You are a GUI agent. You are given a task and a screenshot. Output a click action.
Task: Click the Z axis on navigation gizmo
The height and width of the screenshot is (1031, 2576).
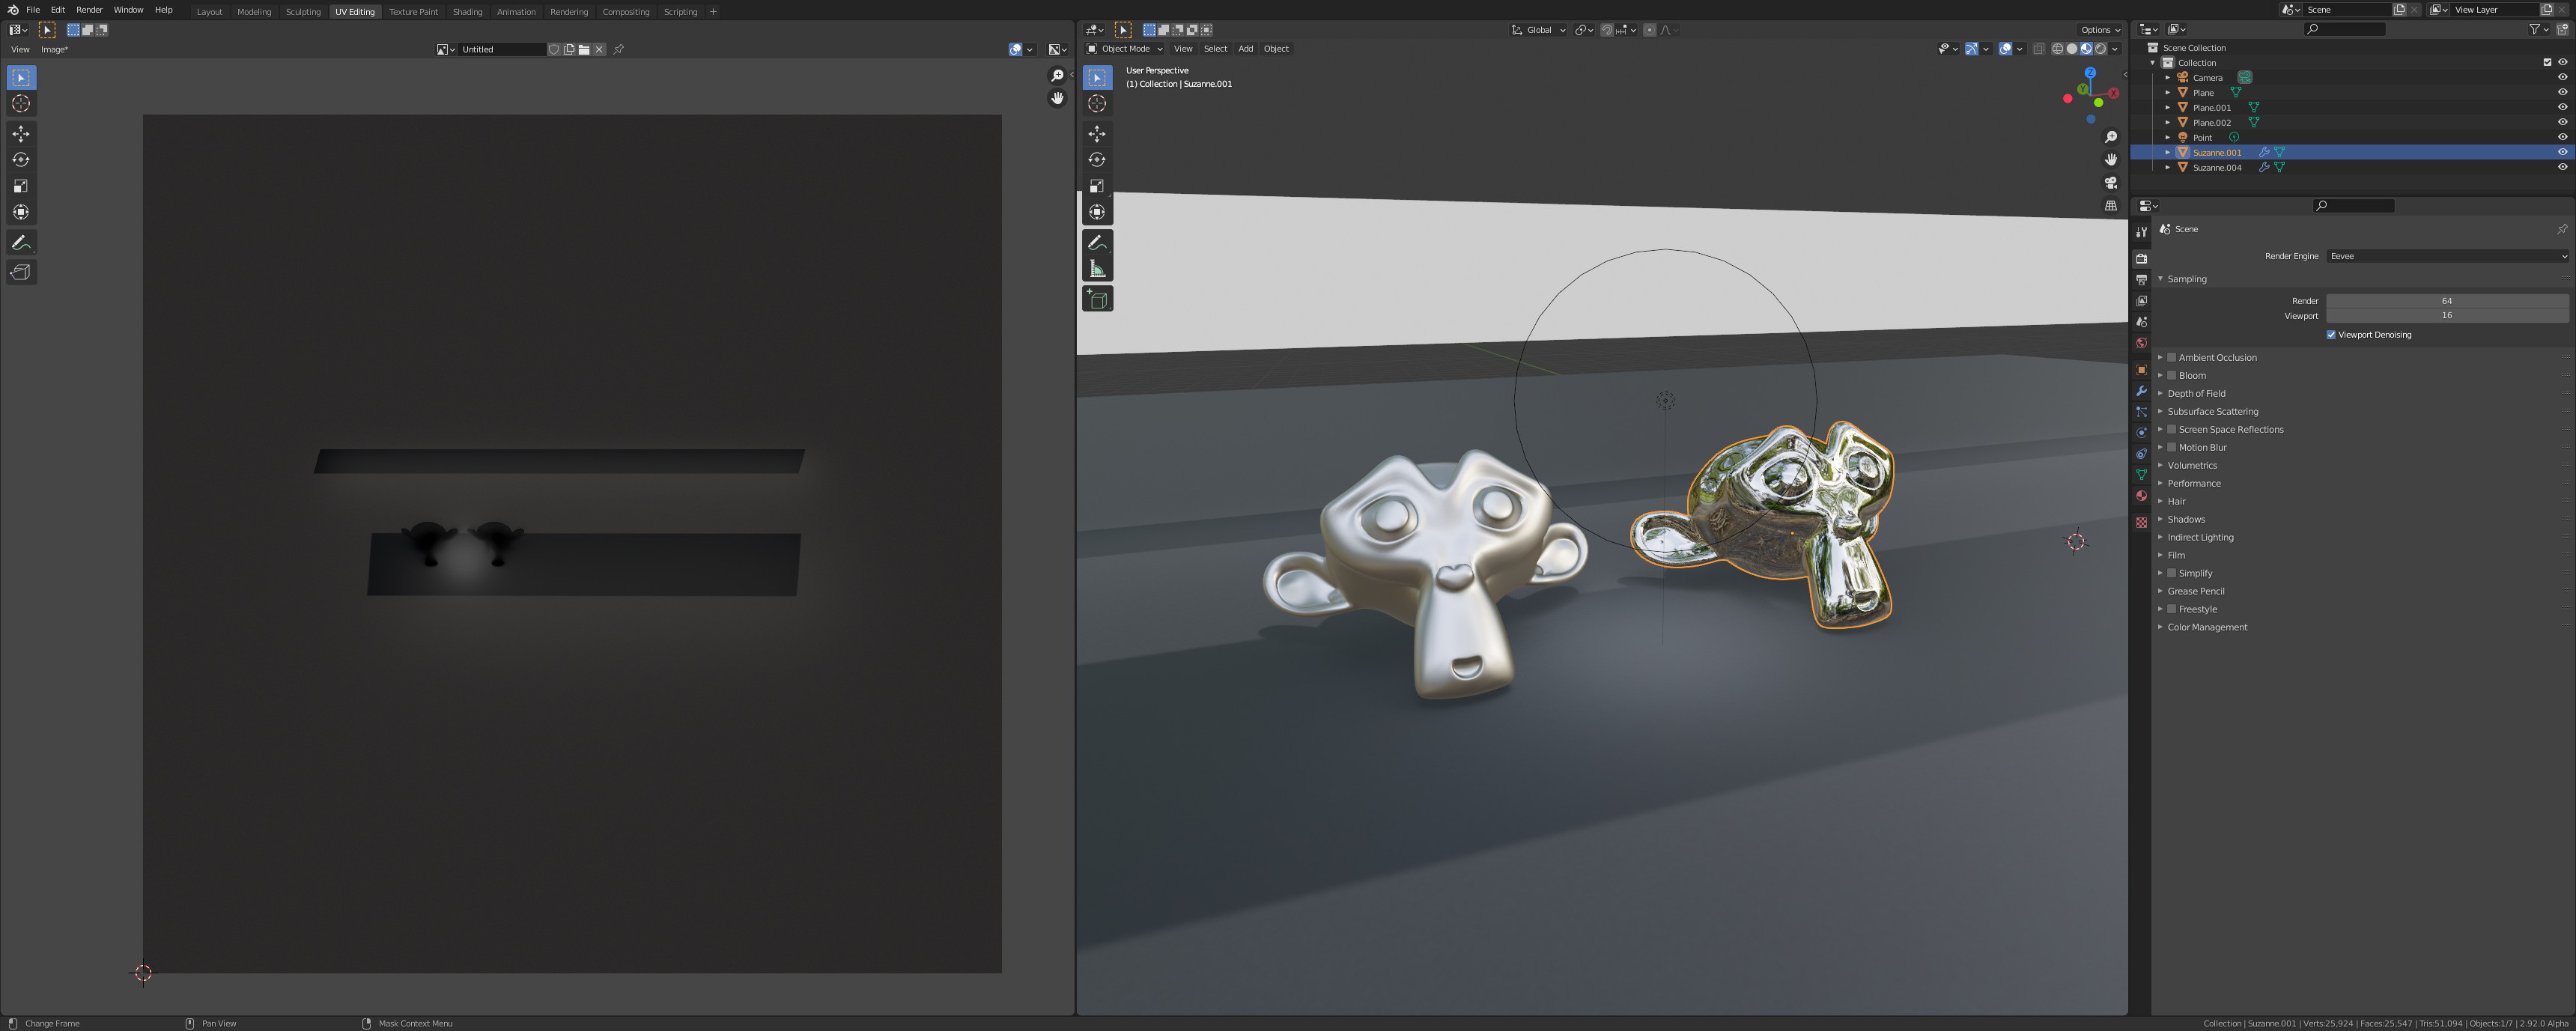[2090, 73]
